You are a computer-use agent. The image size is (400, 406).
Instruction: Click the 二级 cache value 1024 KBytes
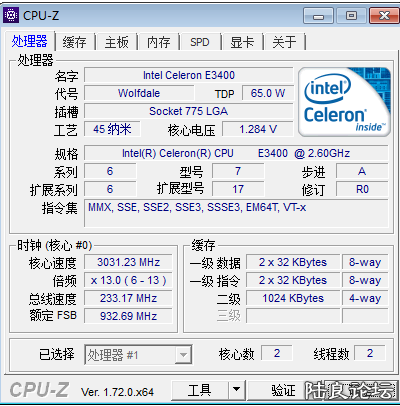pyautogui.click(x=293, y=298)
